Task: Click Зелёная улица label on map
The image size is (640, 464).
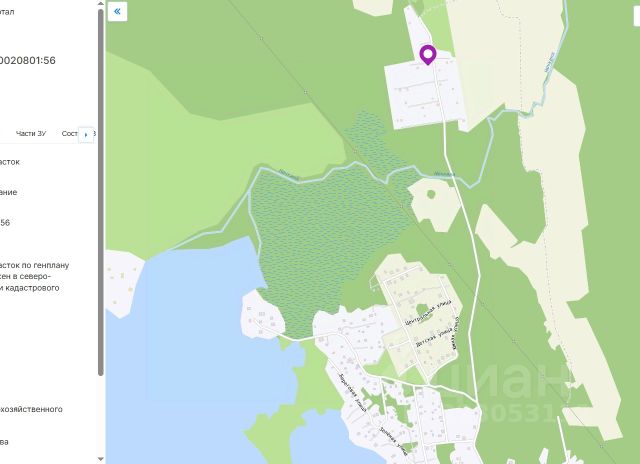Action: [x=393, y=441]
